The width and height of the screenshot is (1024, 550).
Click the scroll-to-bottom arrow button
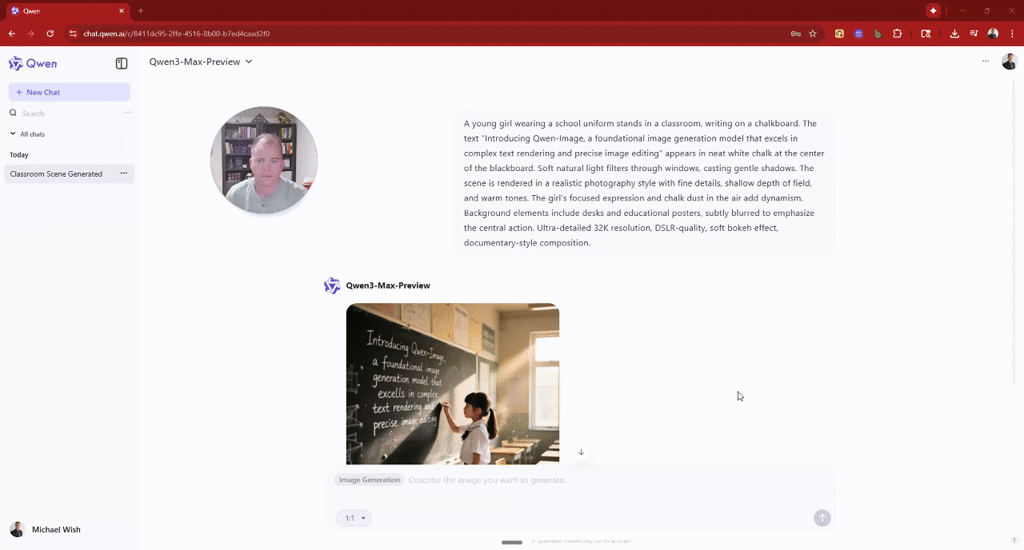581,452
